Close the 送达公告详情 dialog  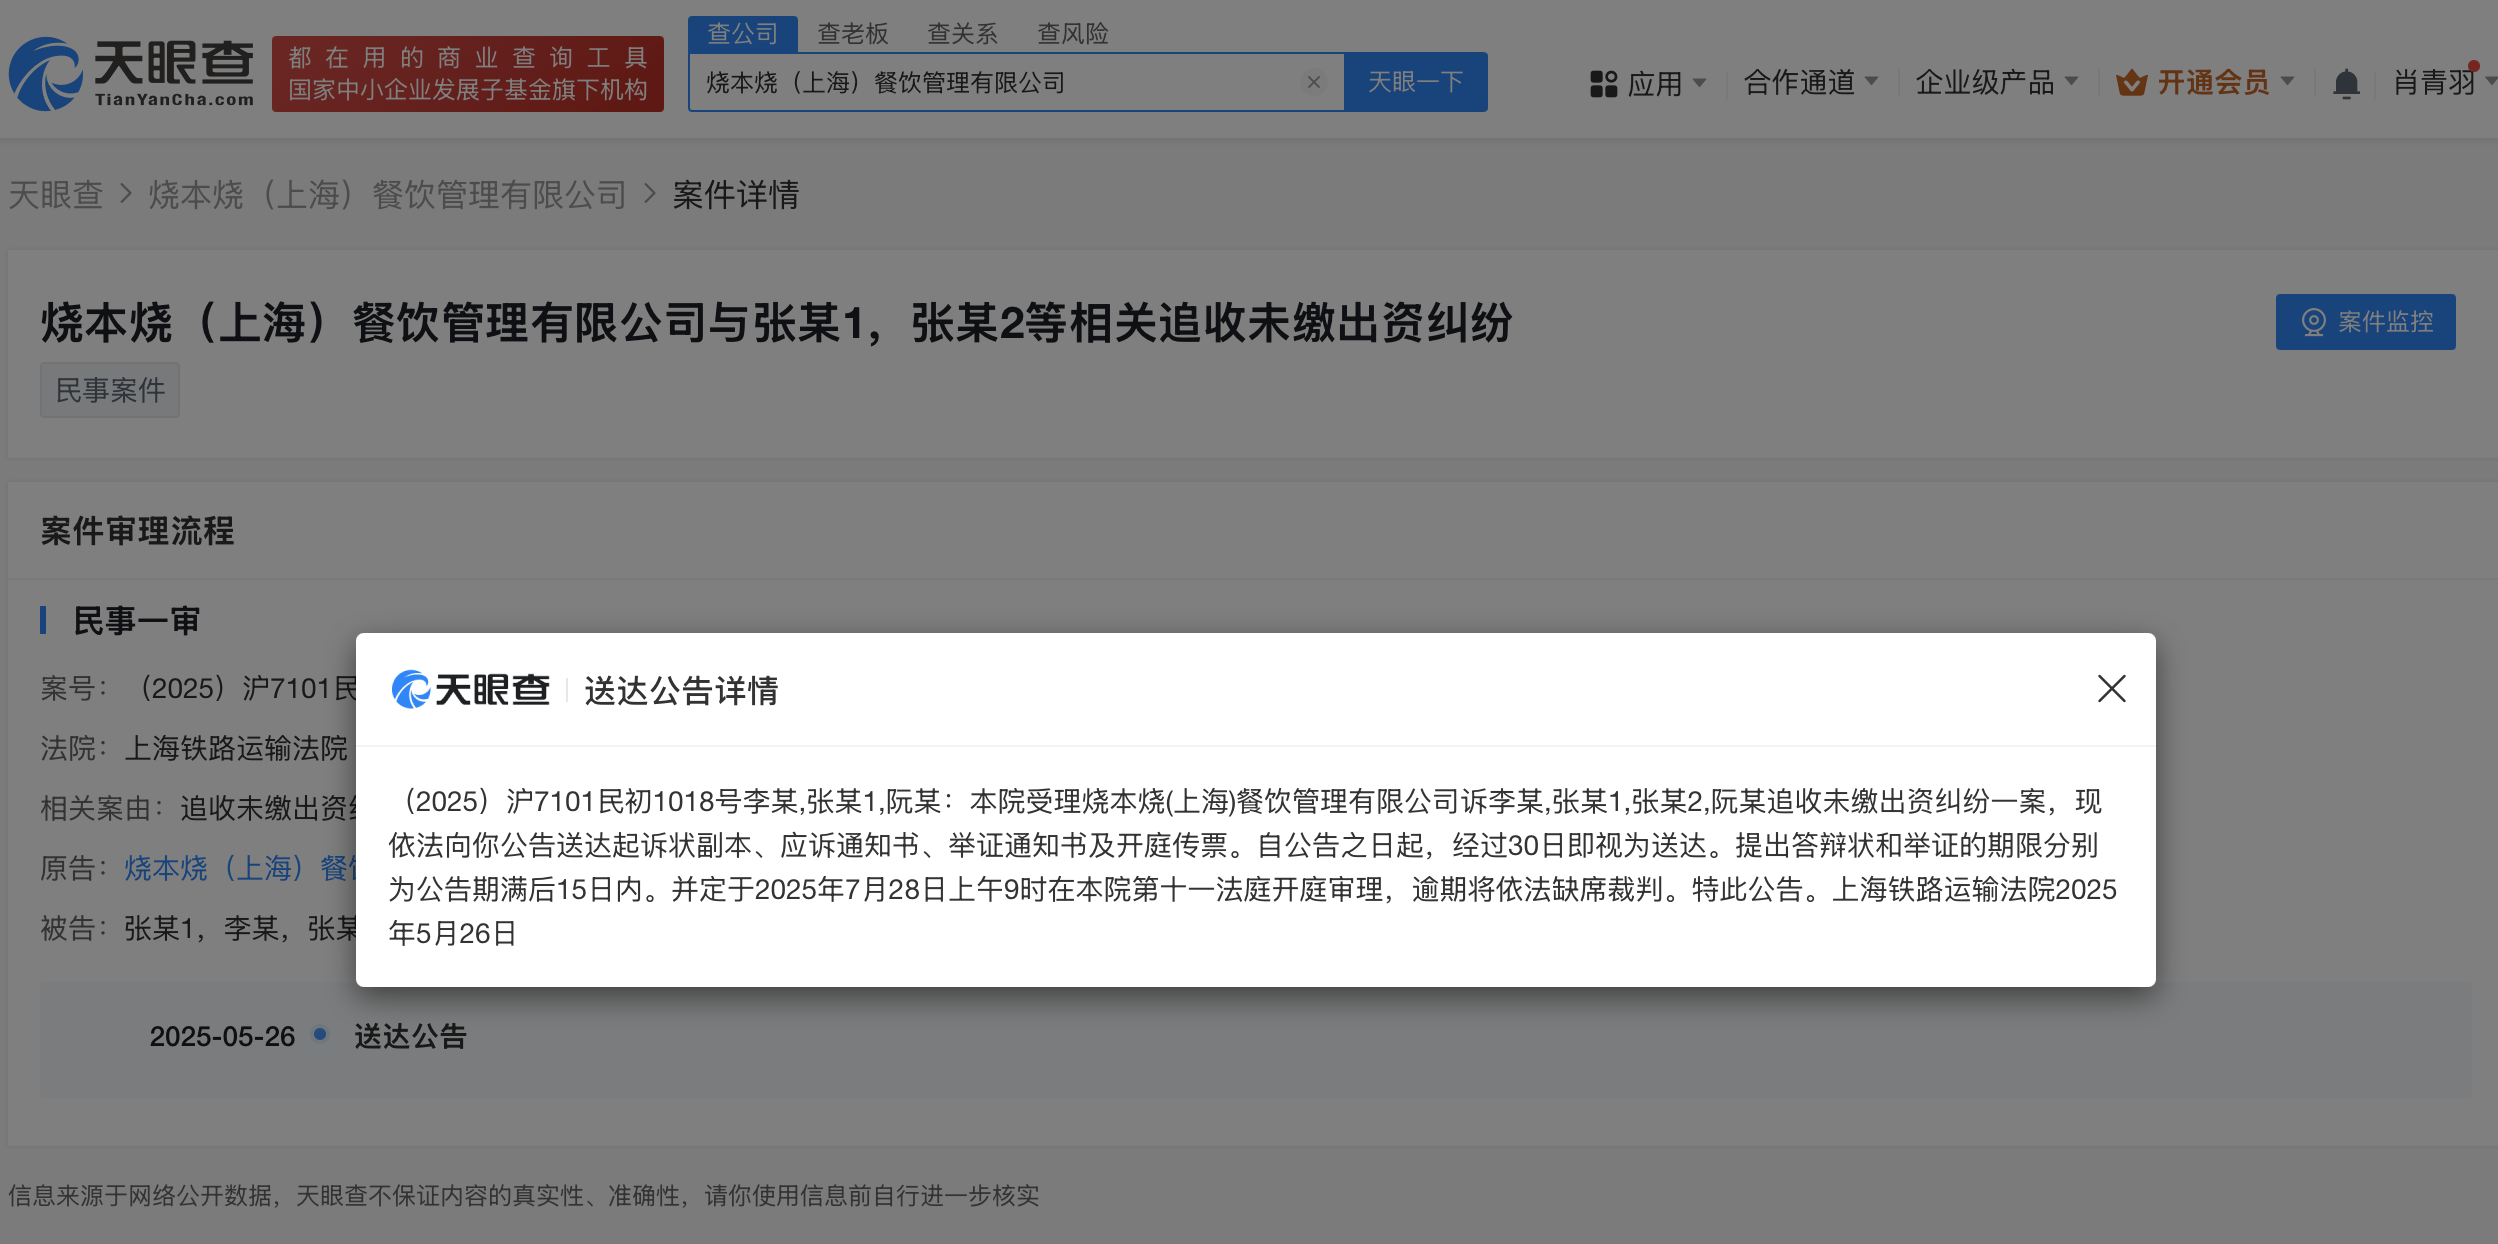point(2111,688)
